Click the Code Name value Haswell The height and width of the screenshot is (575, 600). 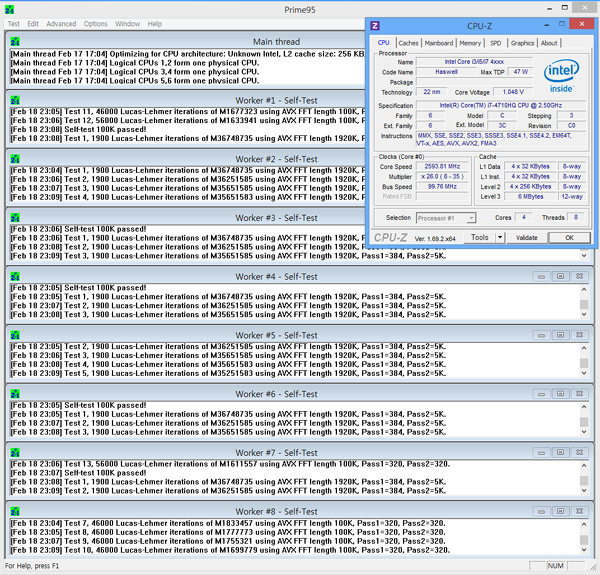pos(446,72)
